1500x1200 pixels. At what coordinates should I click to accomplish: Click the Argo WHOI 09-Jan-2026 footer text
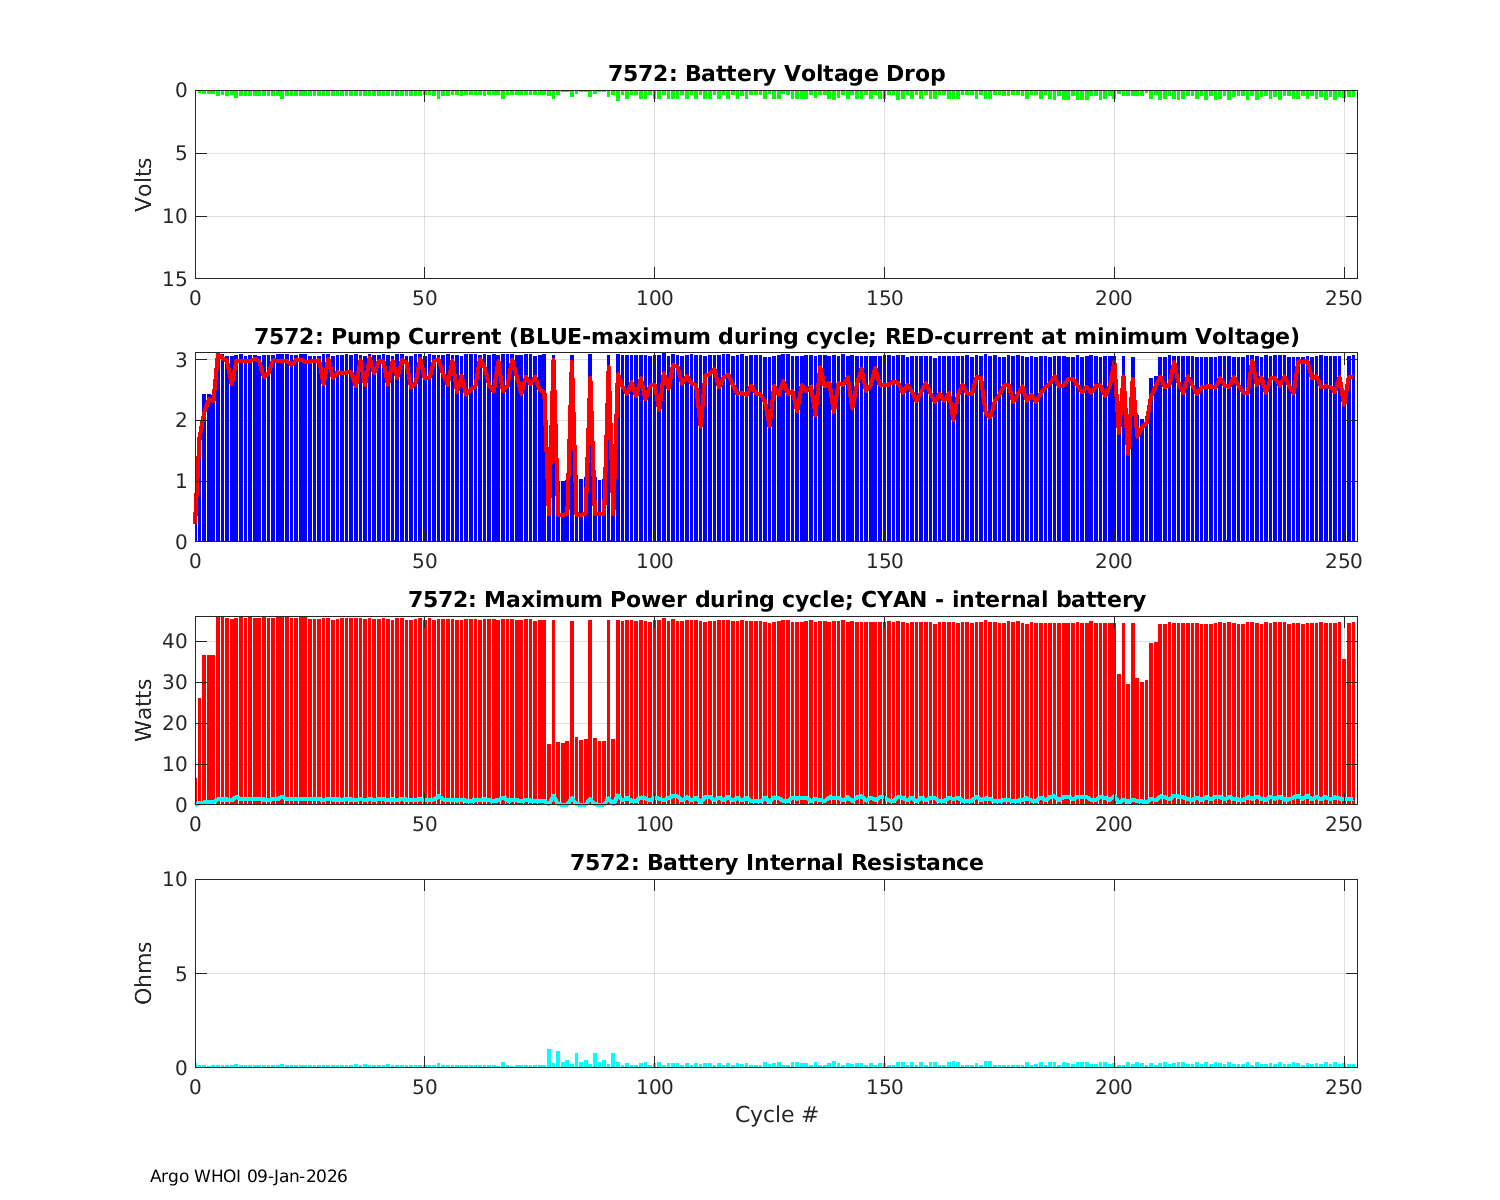[248, 1177]
